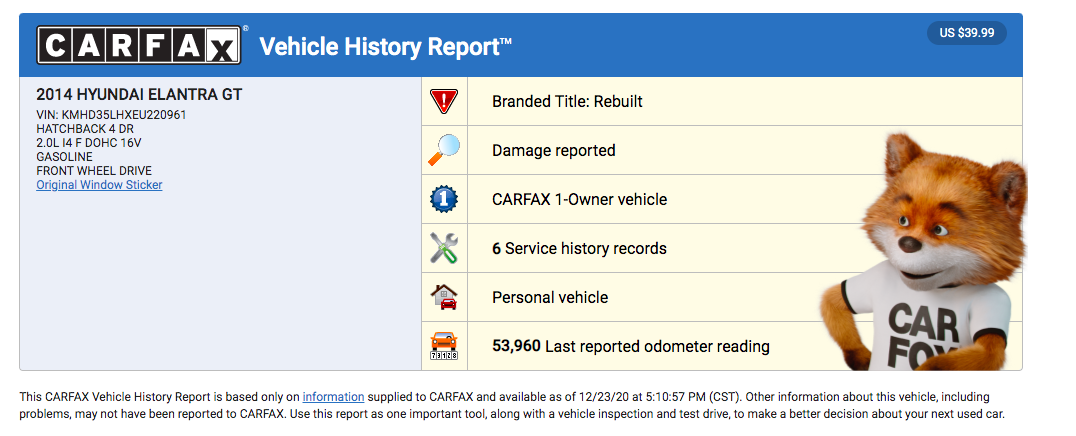Click the blue 1-Owner ribbon badge icon
Screen dimensions: 1076x436
coord(443,199)
